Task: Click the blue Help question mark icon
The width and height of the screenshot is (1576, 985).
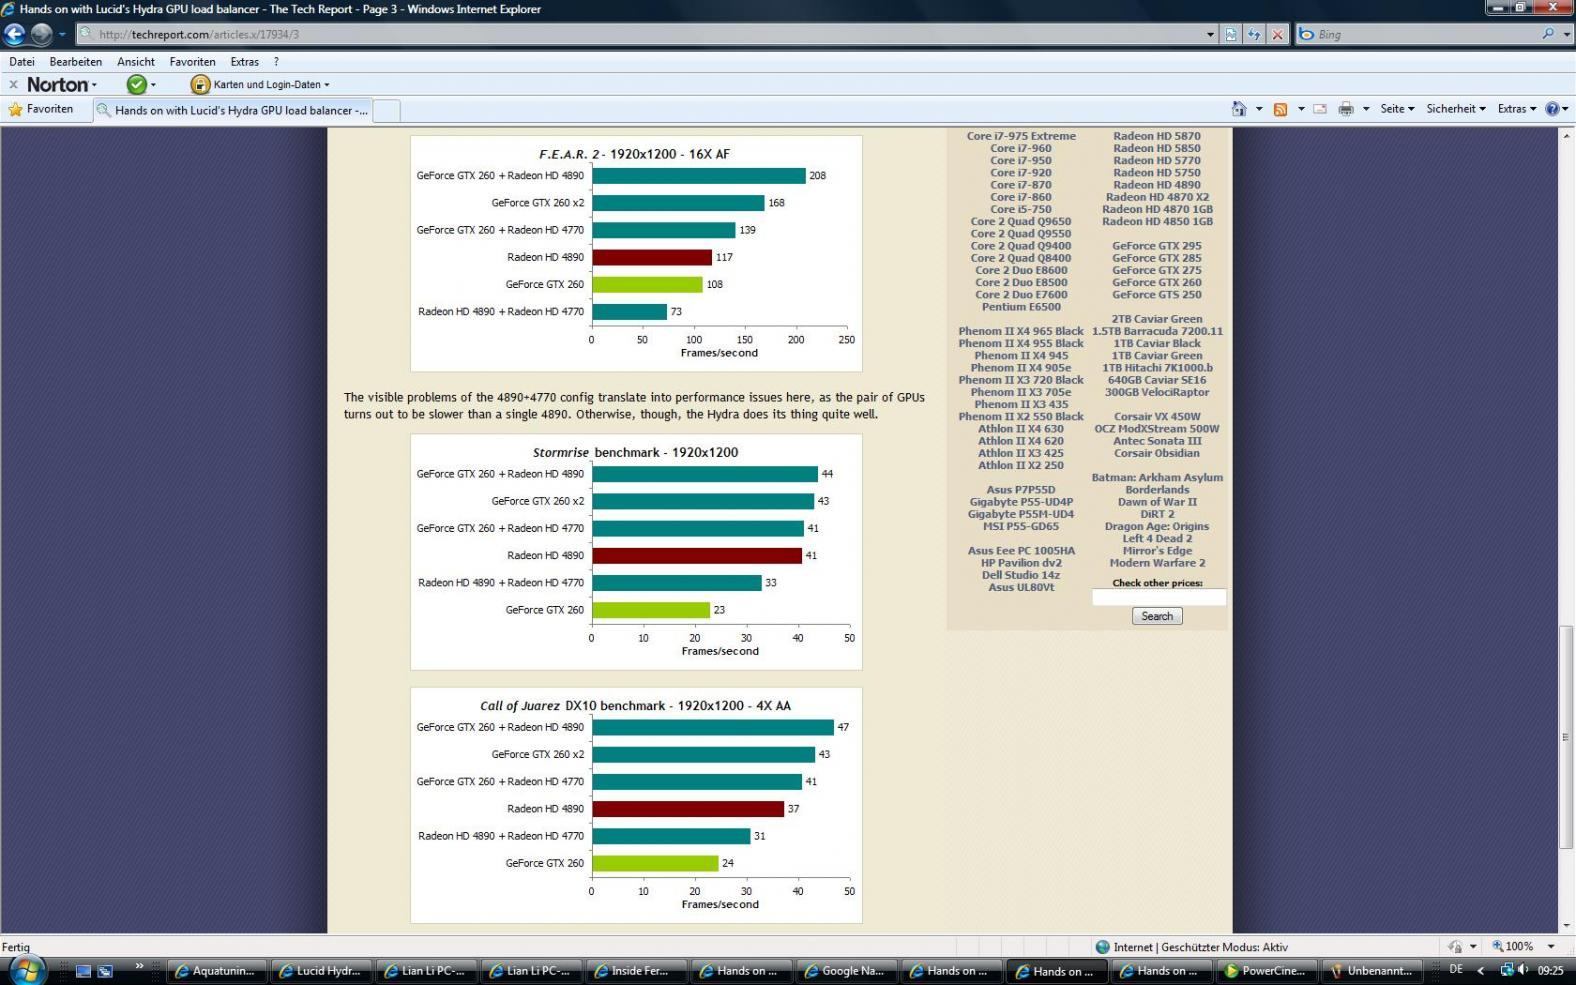Action: point(1552,109)
